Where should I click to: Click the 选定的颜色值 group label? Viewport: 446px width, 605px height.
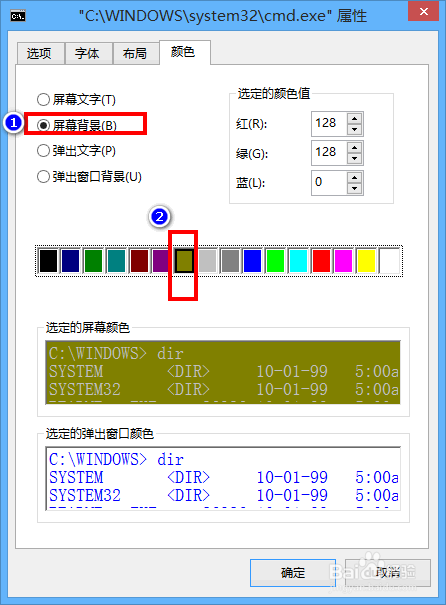(274, 93)
